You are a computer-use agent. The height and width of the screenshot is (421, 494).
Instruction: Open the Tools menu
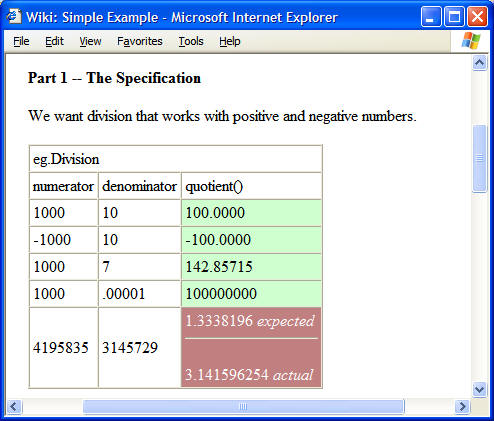click(191, 41)
